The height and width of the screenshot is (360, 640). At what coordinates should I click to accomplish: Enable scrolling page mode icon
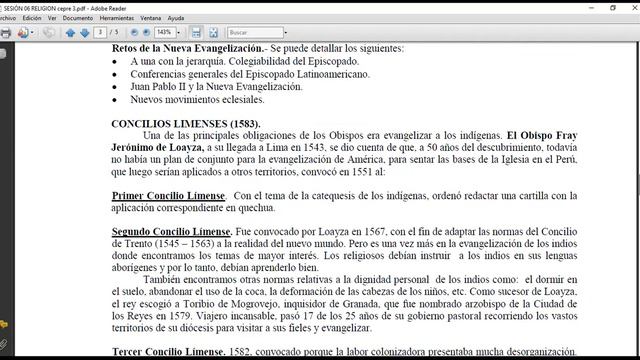point(196,33)
